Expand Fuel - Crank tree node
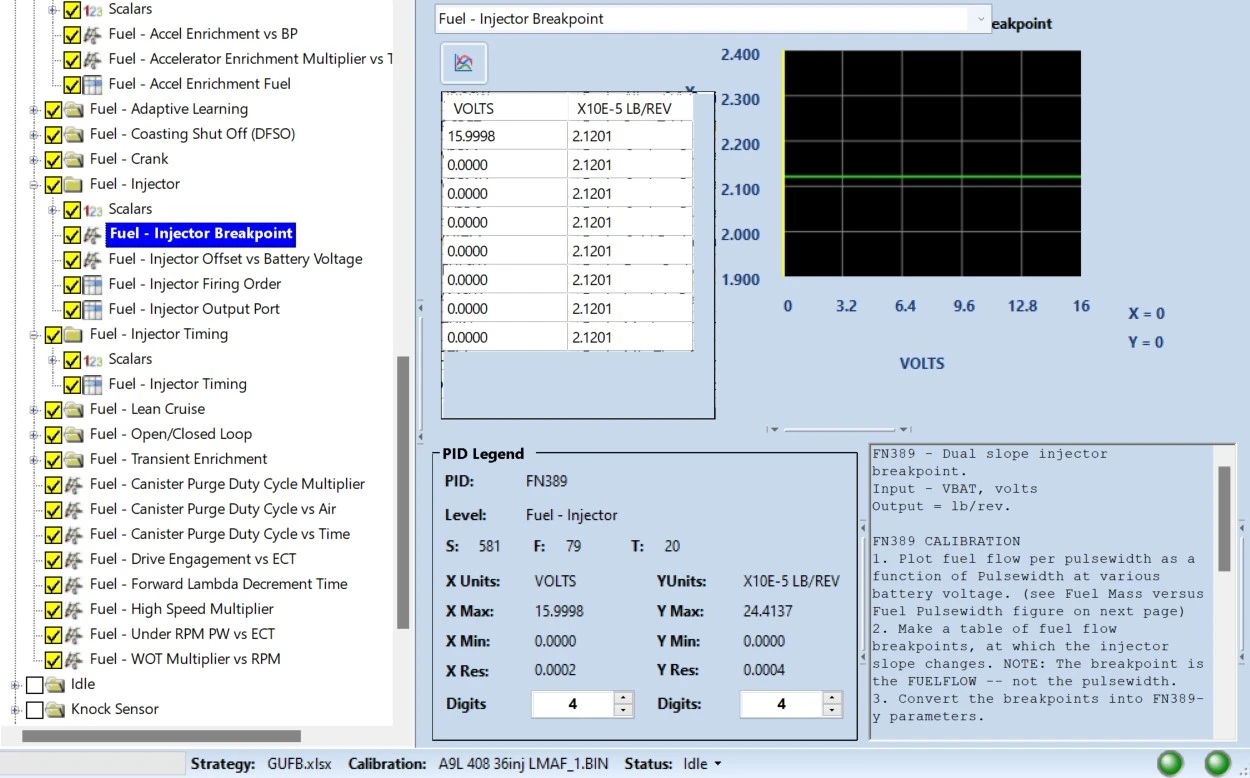This screenshot has width=1250, height=778. 35,159
